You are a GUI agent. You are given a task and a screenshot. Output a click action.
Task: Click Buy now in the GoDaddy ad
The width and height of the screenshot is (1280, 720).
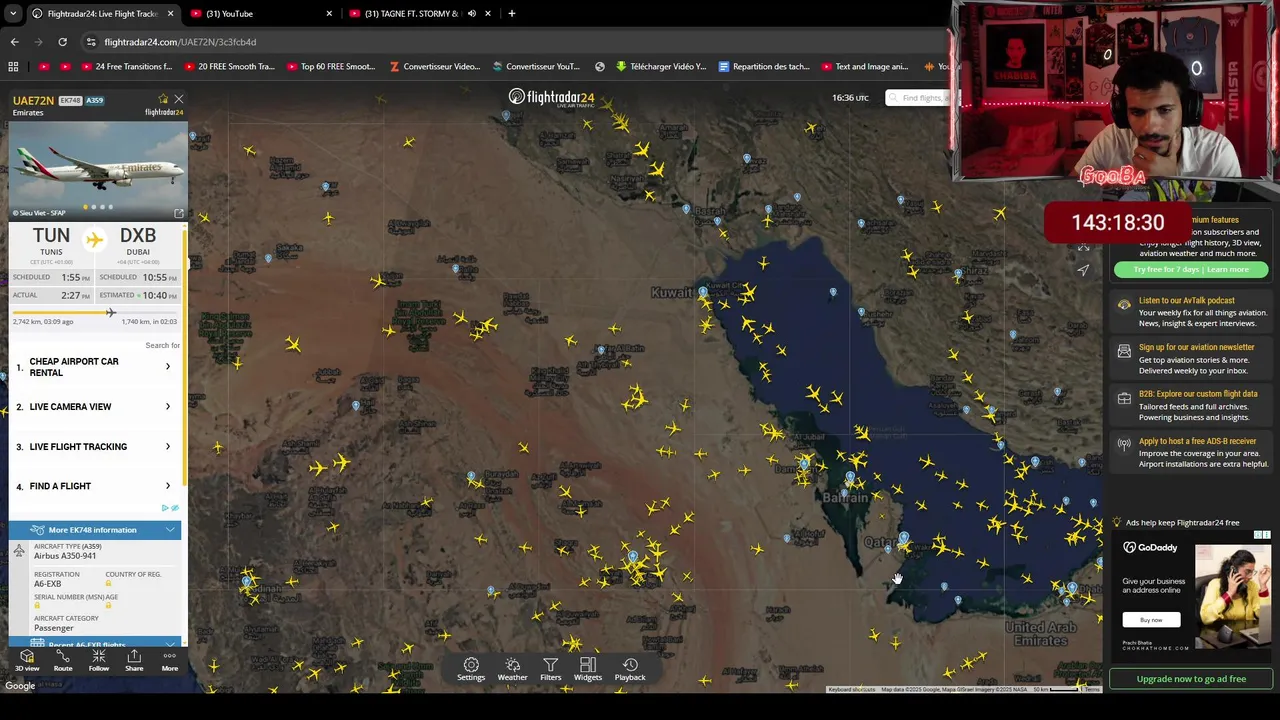pos(1151,620)
